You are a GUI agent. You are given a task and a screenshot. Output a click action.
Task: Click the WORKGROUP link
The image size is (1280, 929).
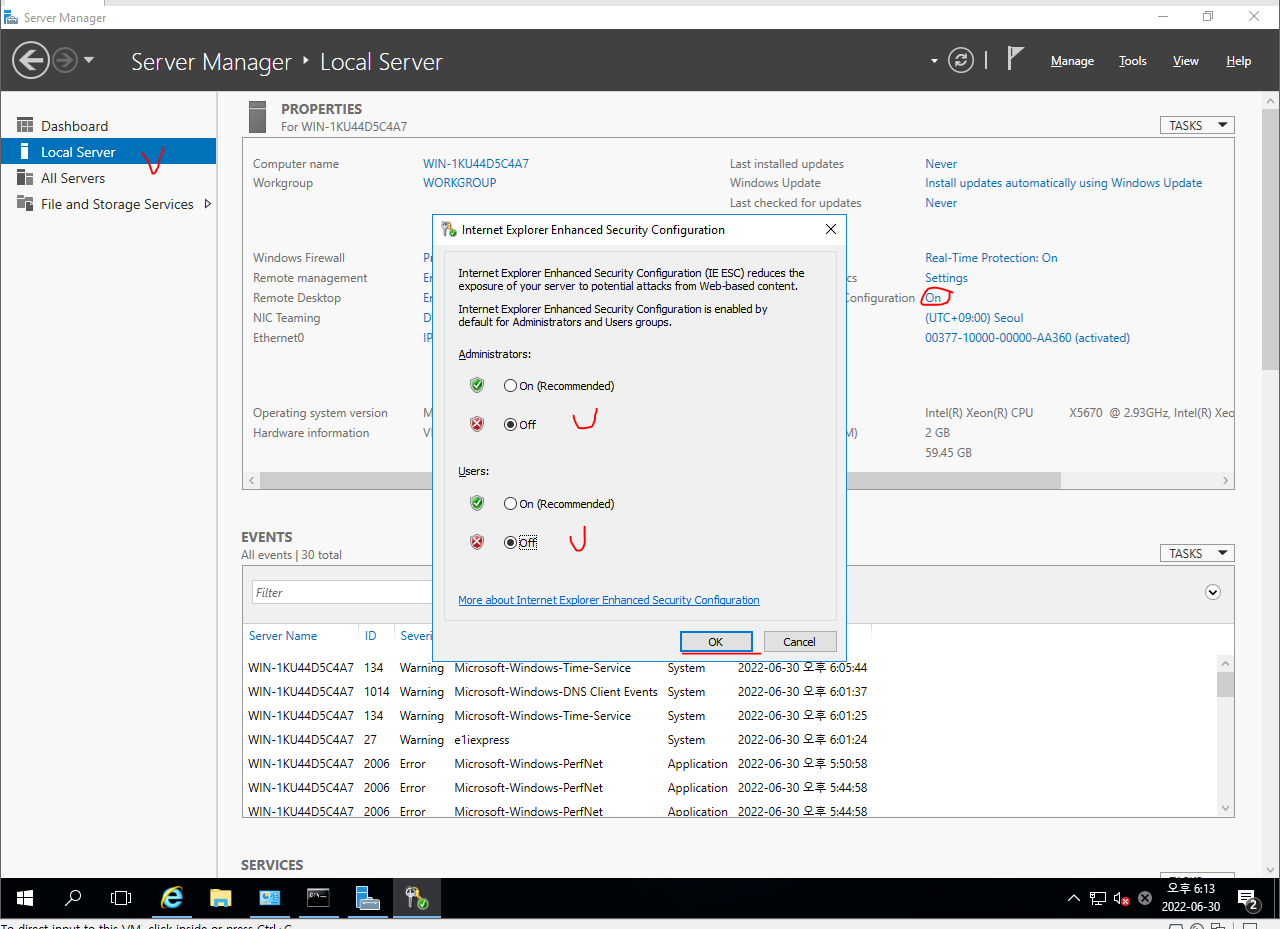(460, 183)
